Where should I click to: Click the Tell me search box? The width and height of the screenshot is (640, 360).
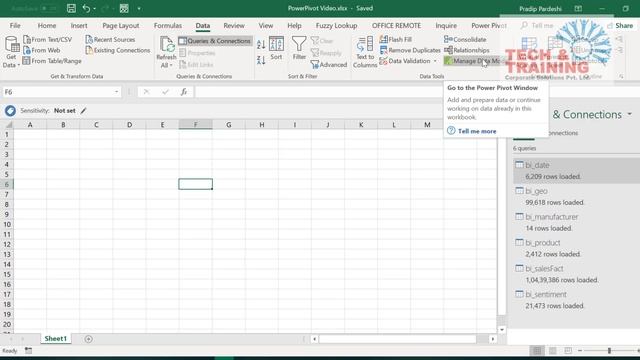(538, 25)
